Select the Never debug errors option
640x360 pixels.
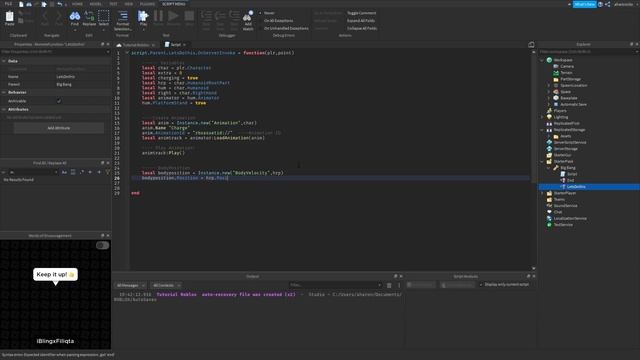269,13
